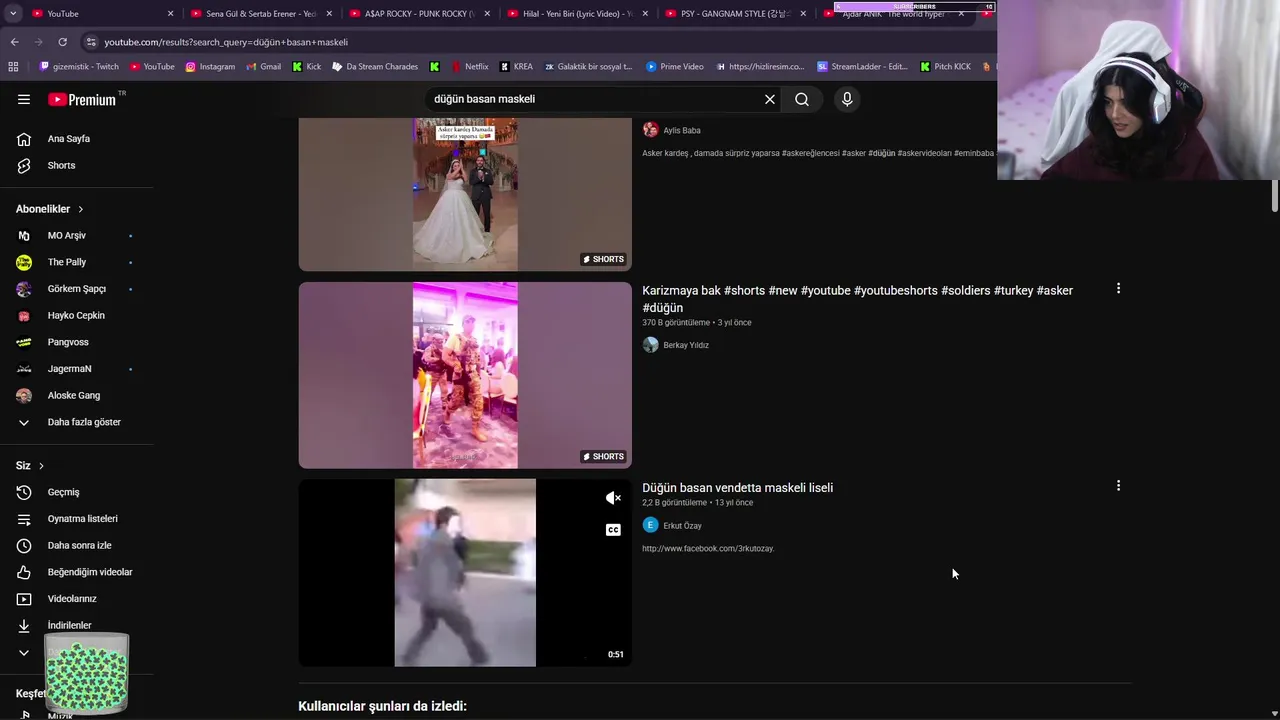
Task: Expand the Abonelikler section chevron
Action: pos(80,209)
